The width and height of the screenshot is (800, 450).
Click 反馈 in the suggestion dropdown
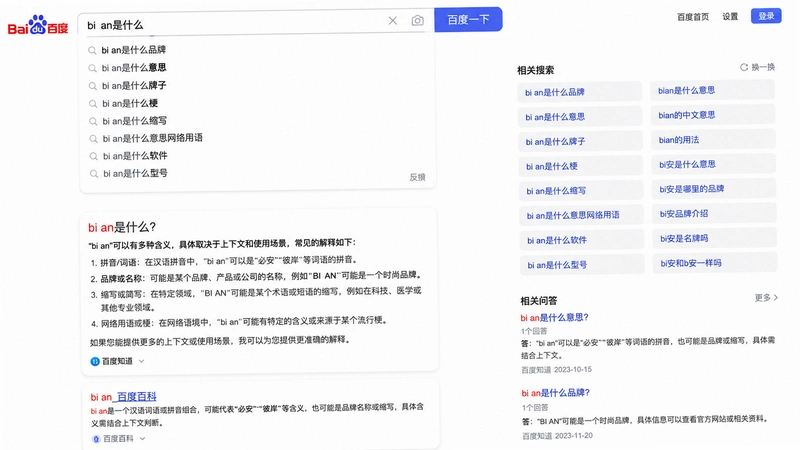tap(417, 177)
